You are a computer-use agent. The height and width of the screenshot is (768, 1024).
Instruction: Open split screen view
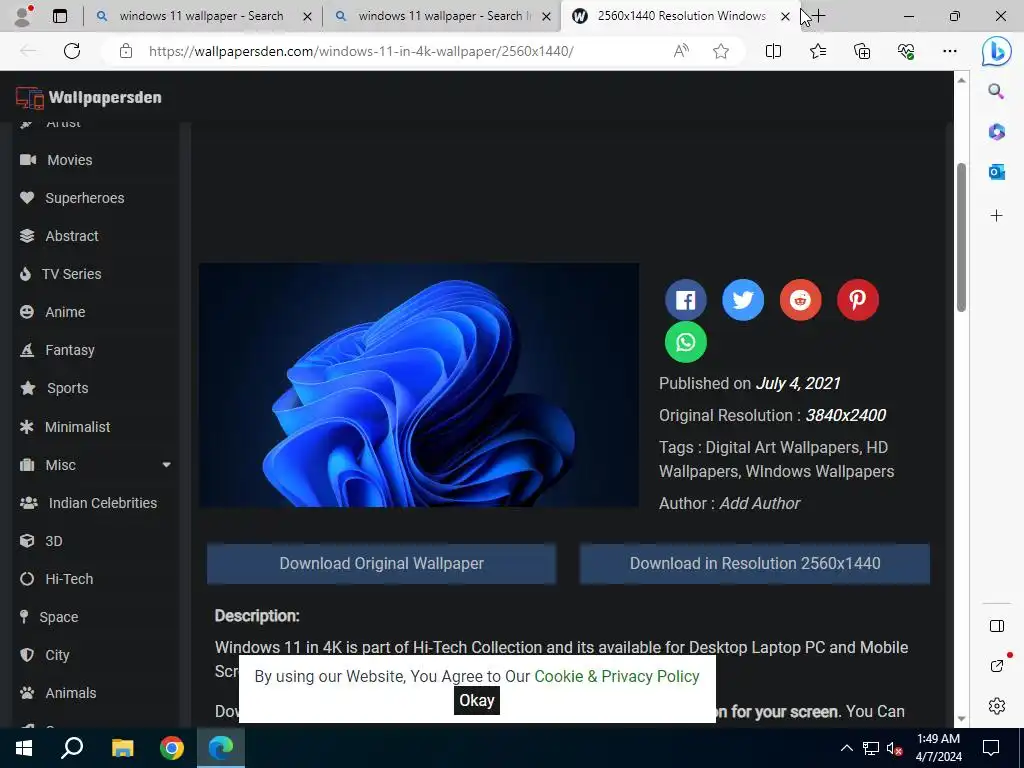[x=773, y=51]
